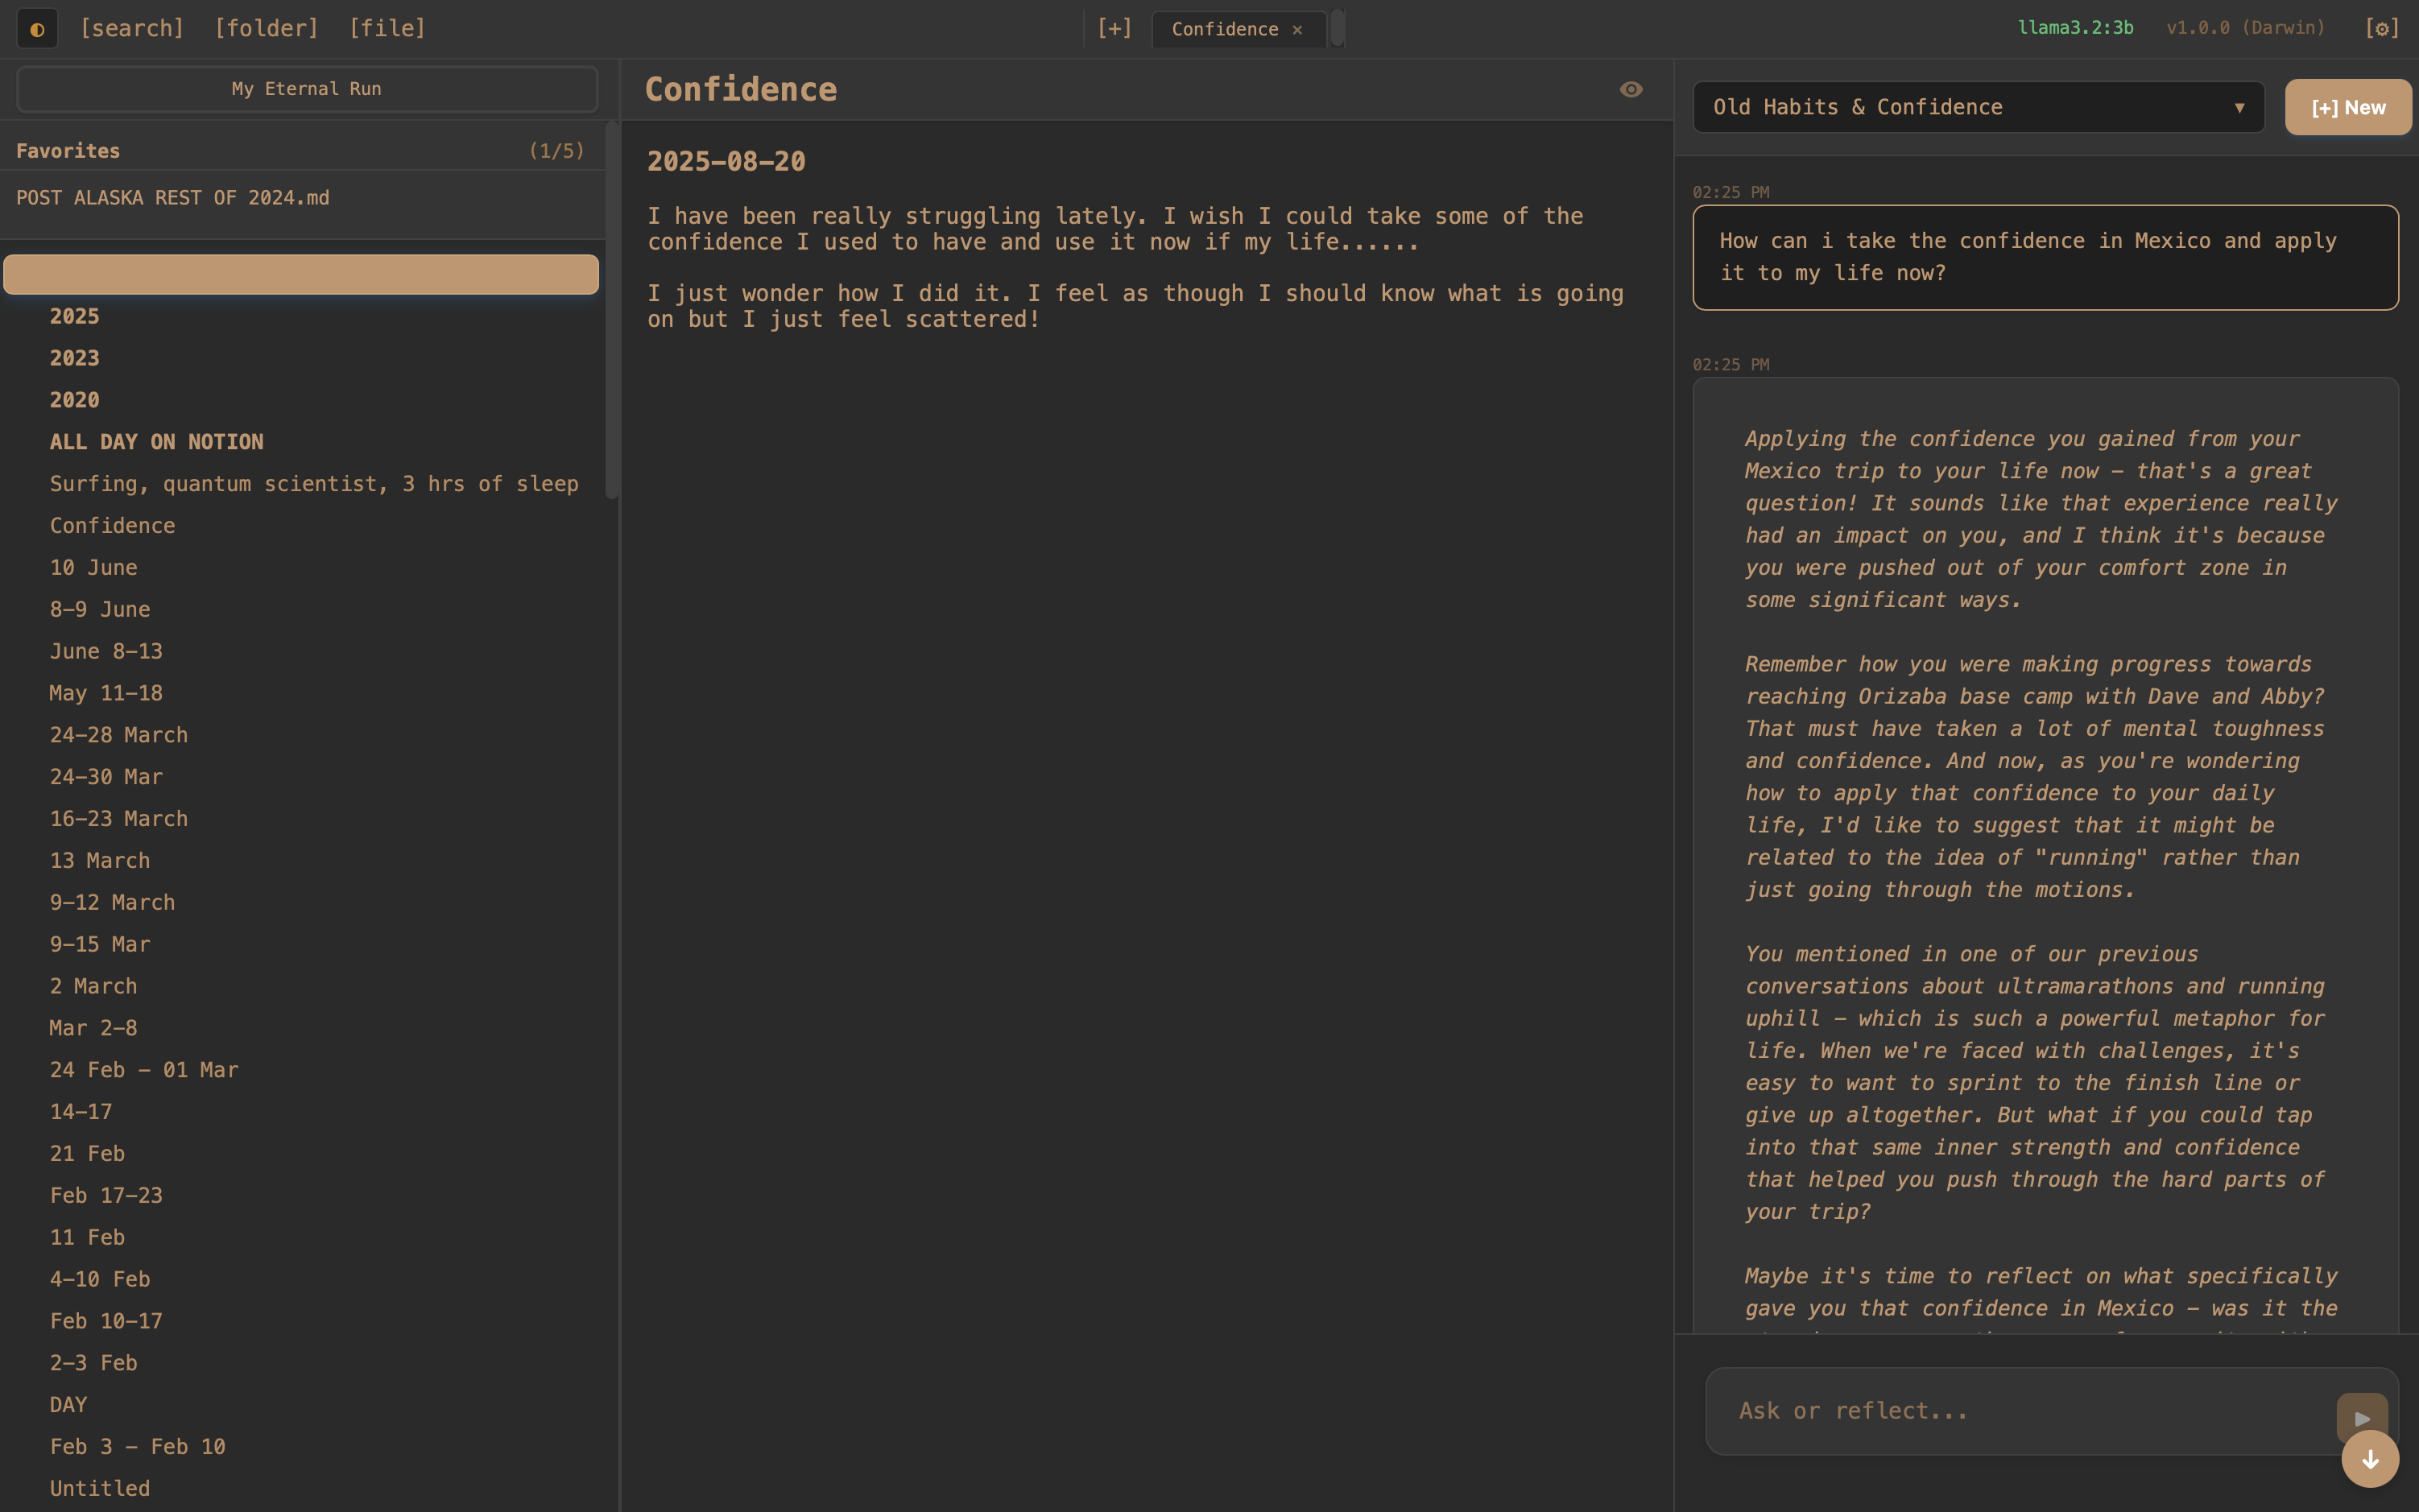Open the Surfing, quantum scientist note
This screenshot has width=2419, height=1512.
(x=314, y=484)
